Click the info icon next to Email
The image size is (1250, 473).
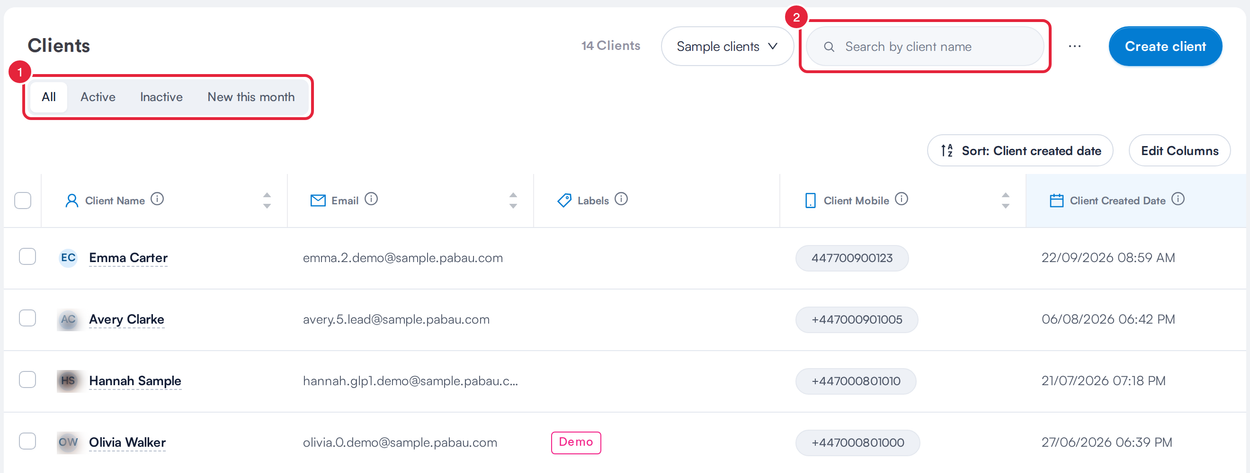(371, 199)
